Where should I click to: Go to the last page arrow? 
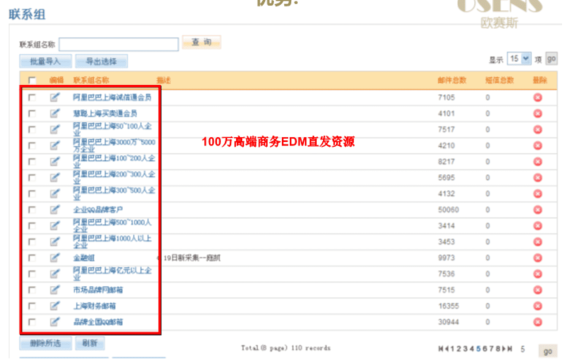(510, 349)
